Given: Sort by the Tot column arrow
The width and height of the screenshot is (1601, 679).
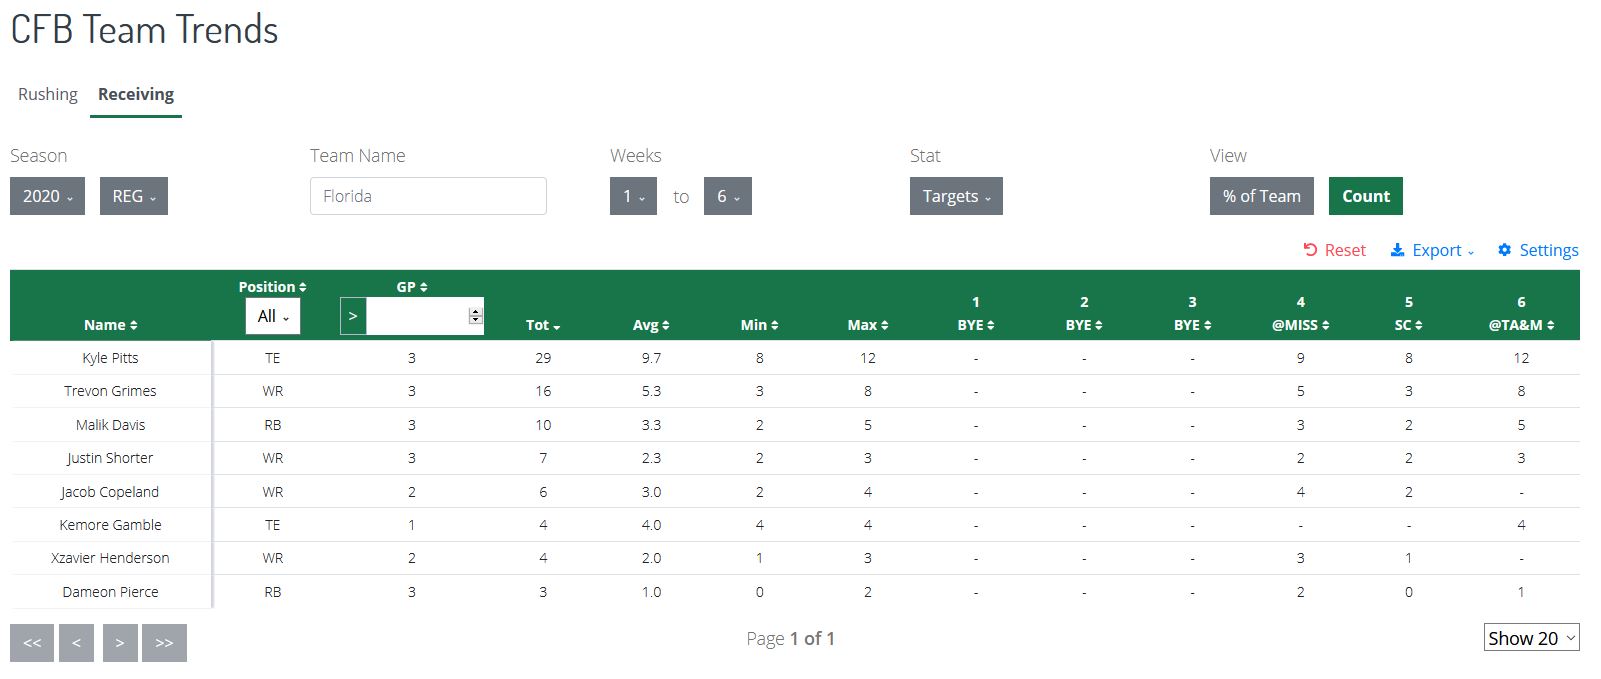Looking at the screenshot, I should (x=543, y=325).
